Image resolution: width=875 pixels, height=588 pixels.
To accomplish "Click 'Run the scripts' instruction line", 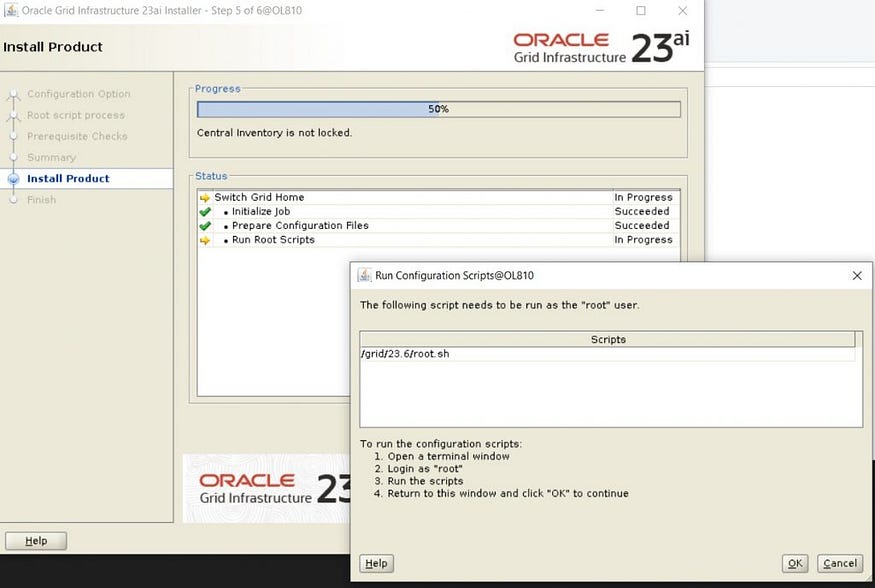I will (419, 481).
